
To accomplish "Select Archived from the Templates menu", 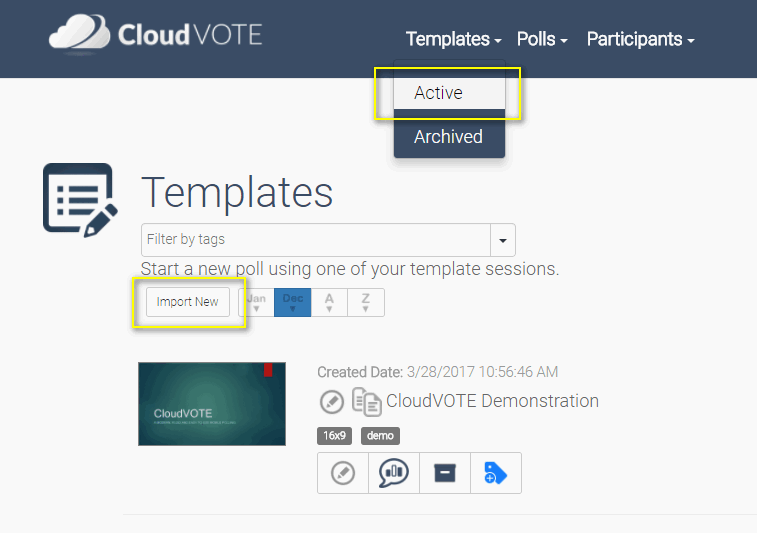I will coord(448,137).
